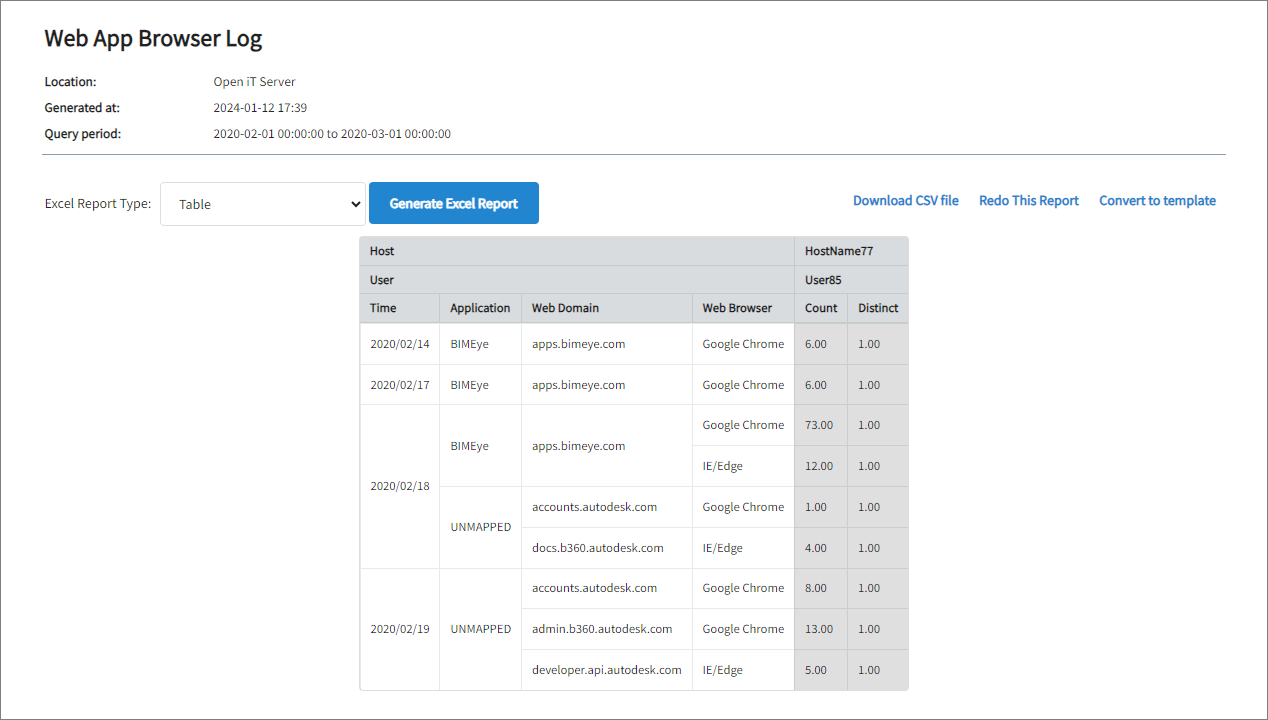Open the Excel Report Type dropdown

(262, 204)
